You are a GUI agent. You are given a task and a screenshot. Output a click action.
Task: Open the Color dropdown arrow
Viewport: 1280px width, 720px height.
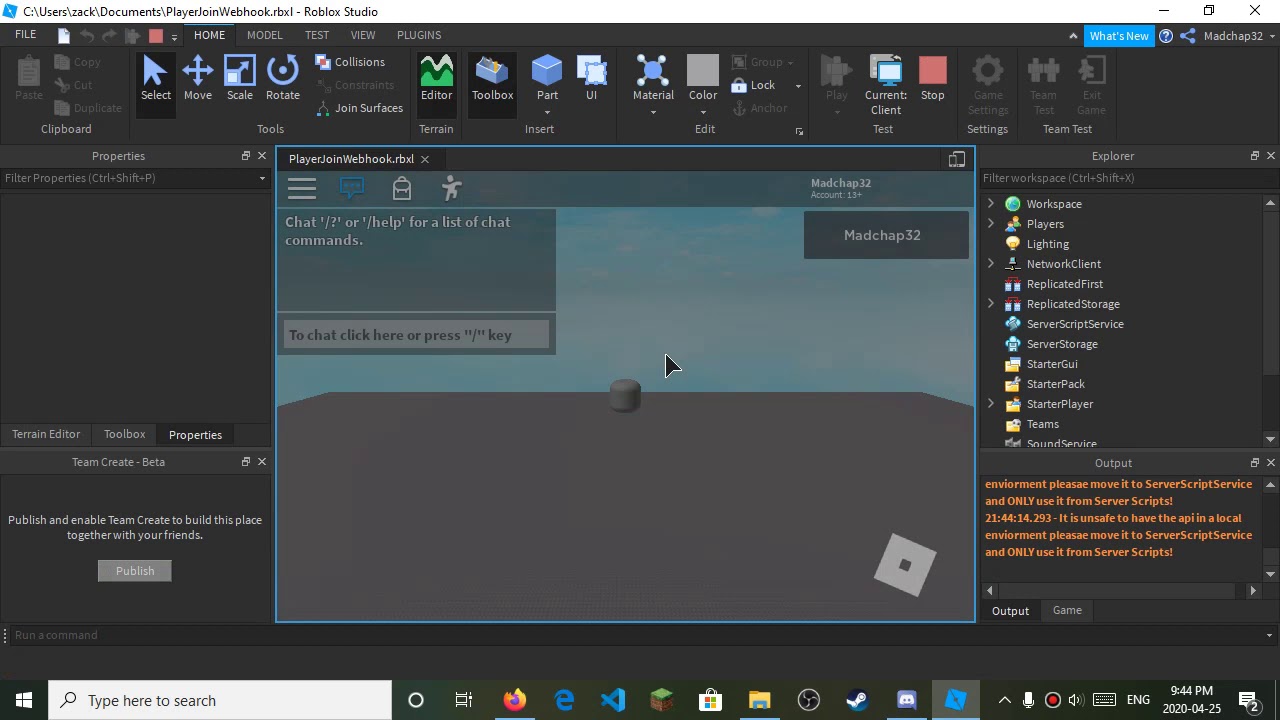[703, 112]
